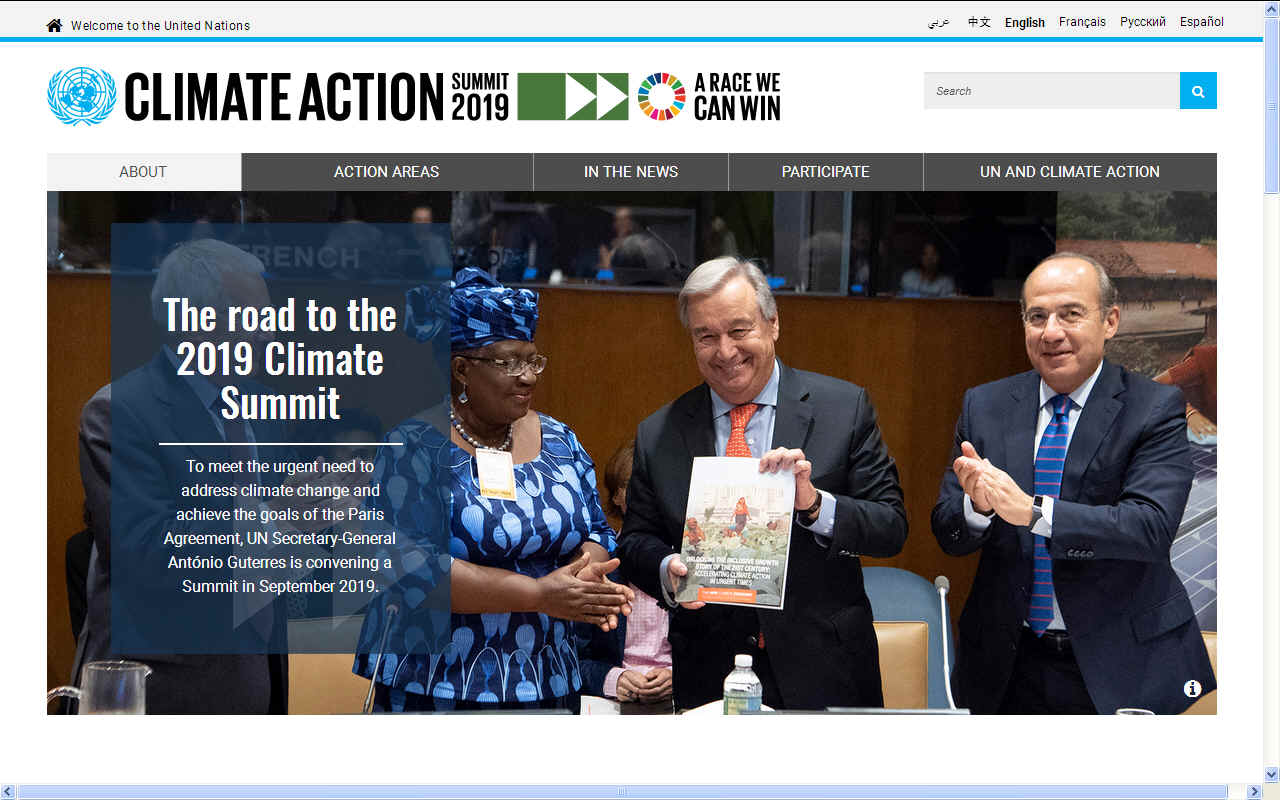Switch language to Arabic
Viewport: 1280px width, 800px height.
coord(939,22)
